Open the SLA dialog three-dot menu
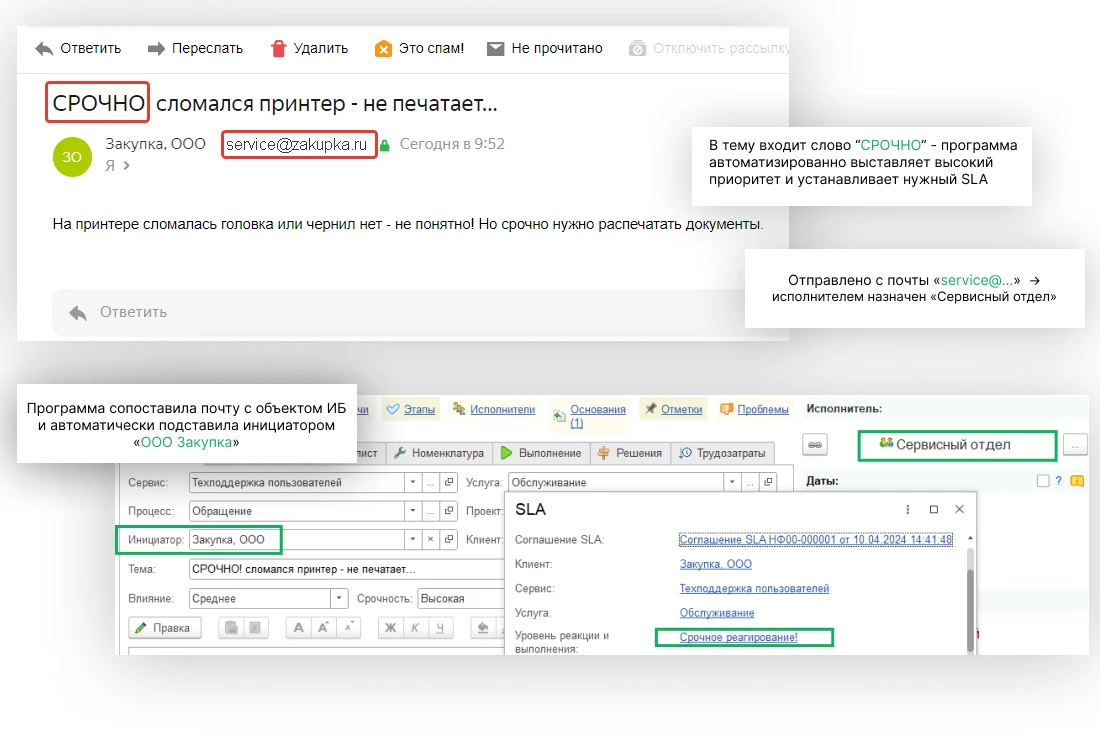Image resolution: width=1100 pixels, height=750 pixels. [908, 509]
